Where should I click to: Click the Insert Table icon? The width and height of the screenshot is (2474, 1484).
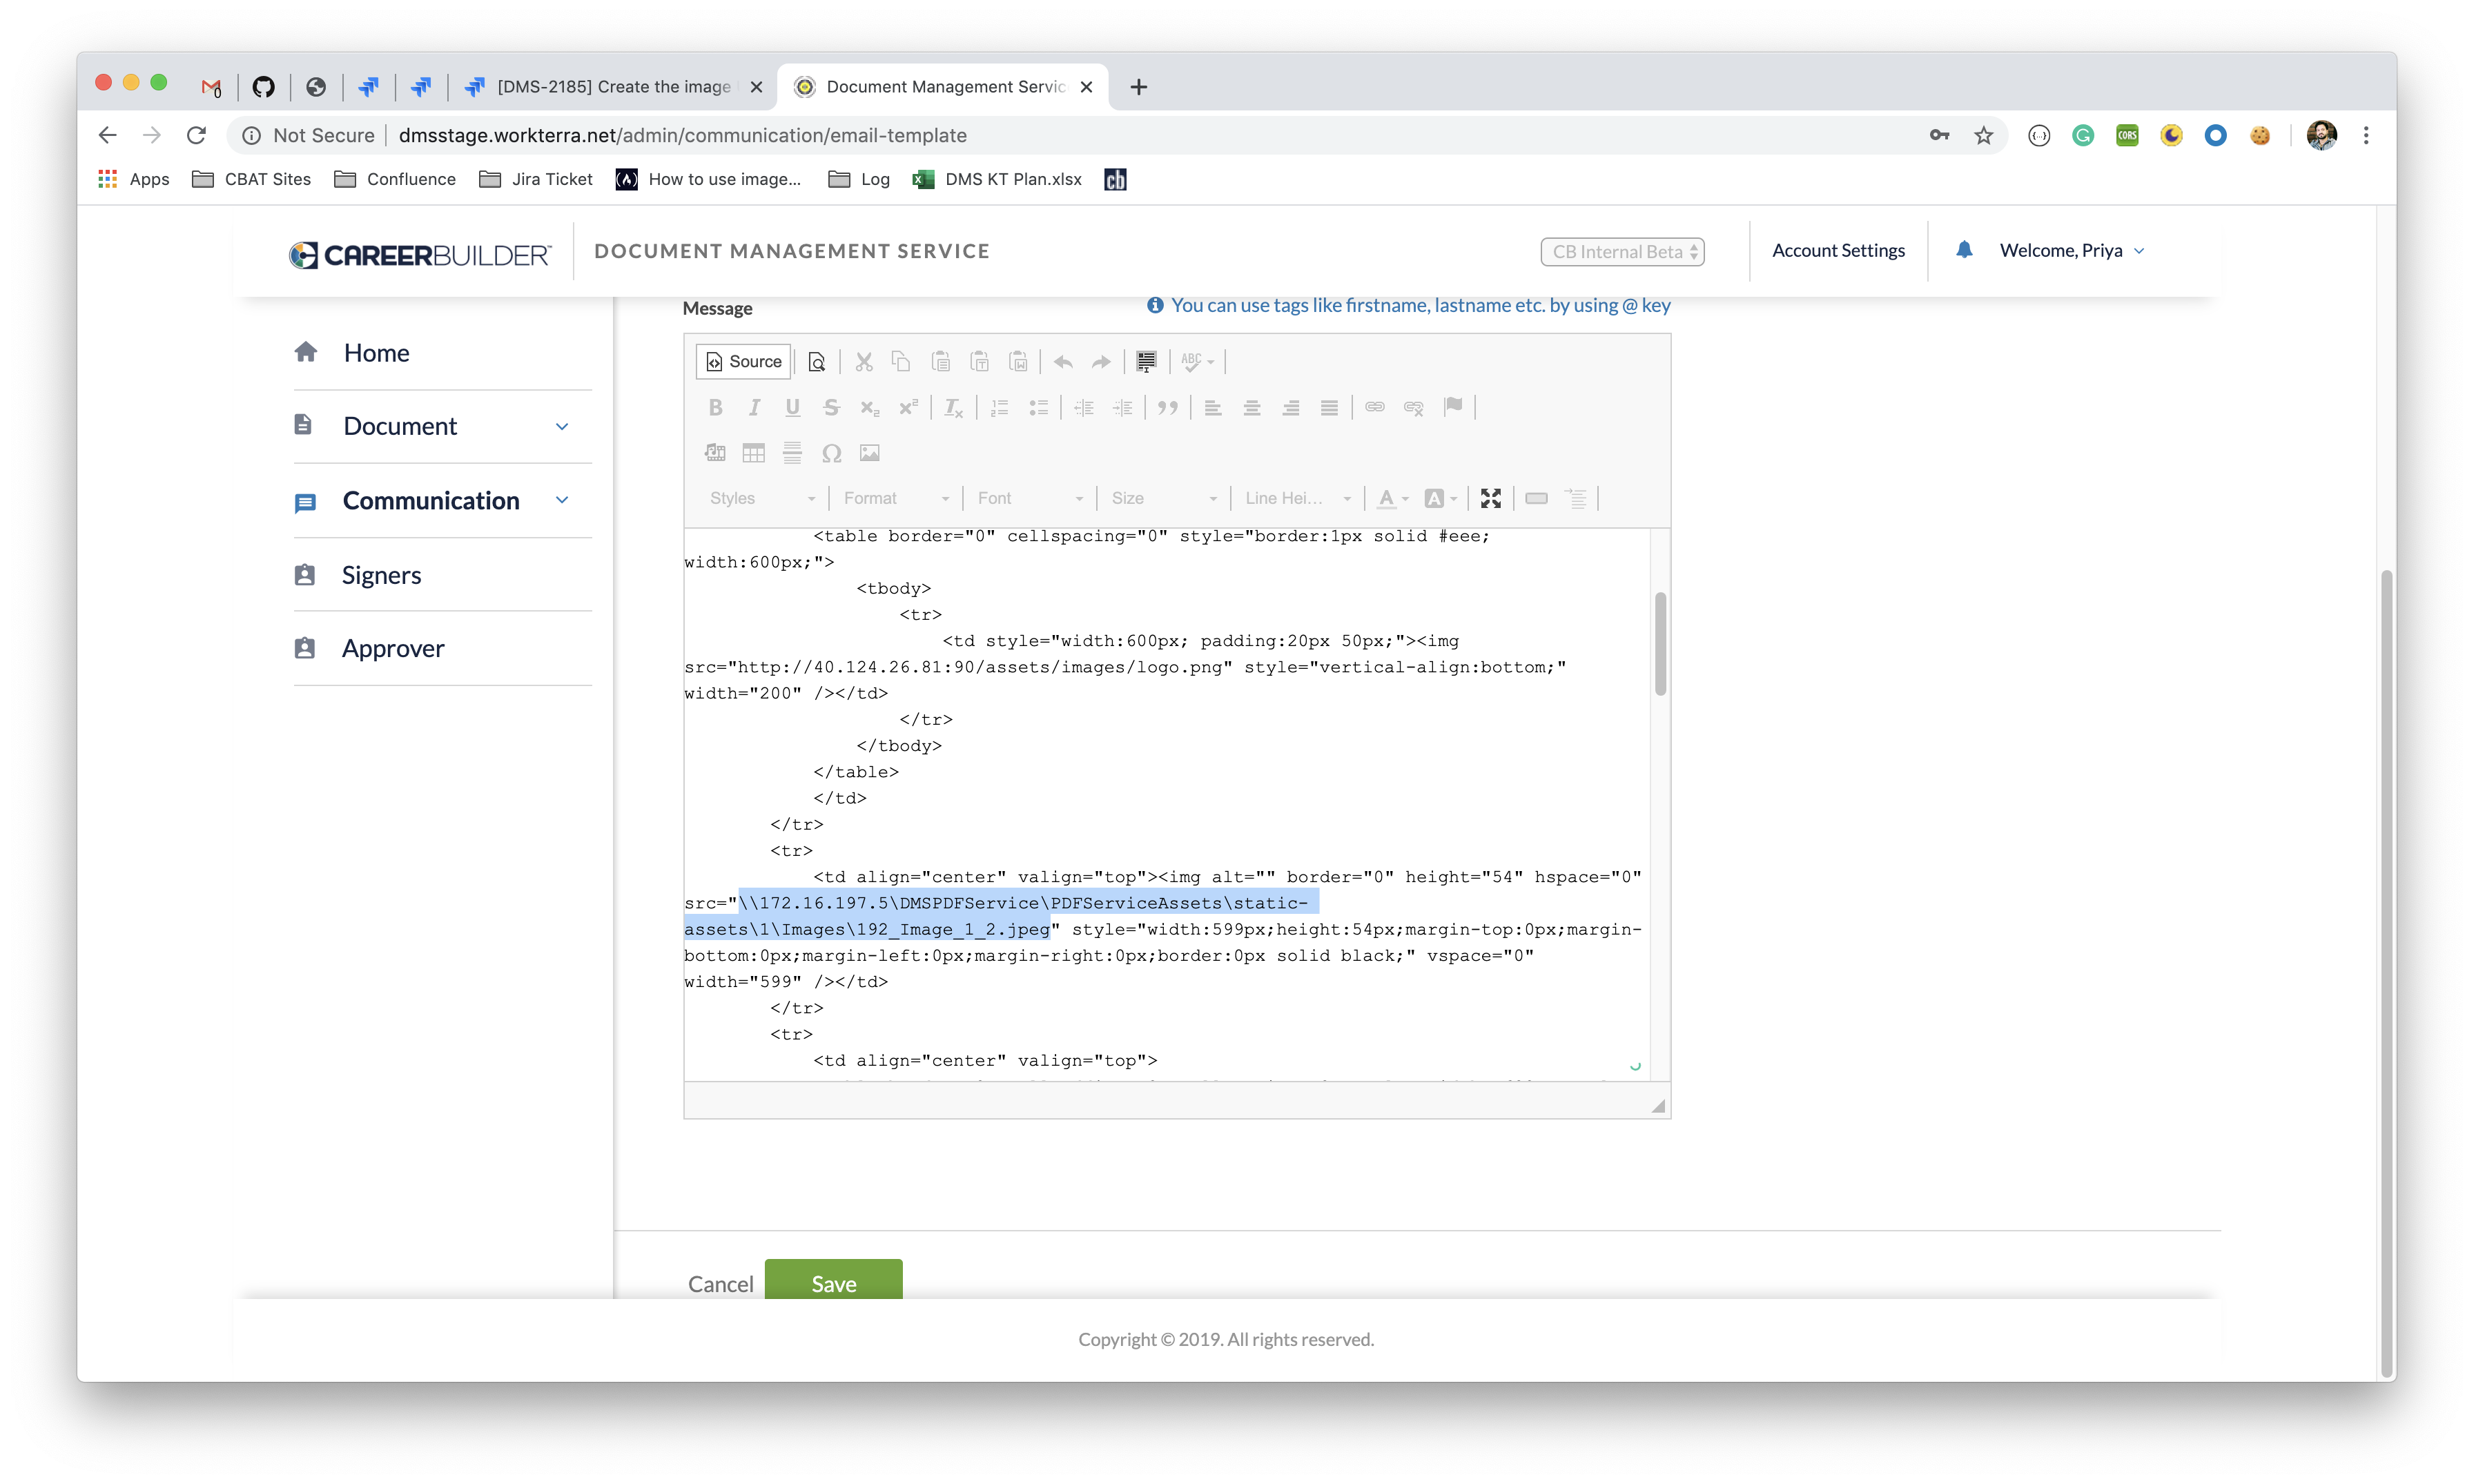pyautogui.click(x=754, y=453)
